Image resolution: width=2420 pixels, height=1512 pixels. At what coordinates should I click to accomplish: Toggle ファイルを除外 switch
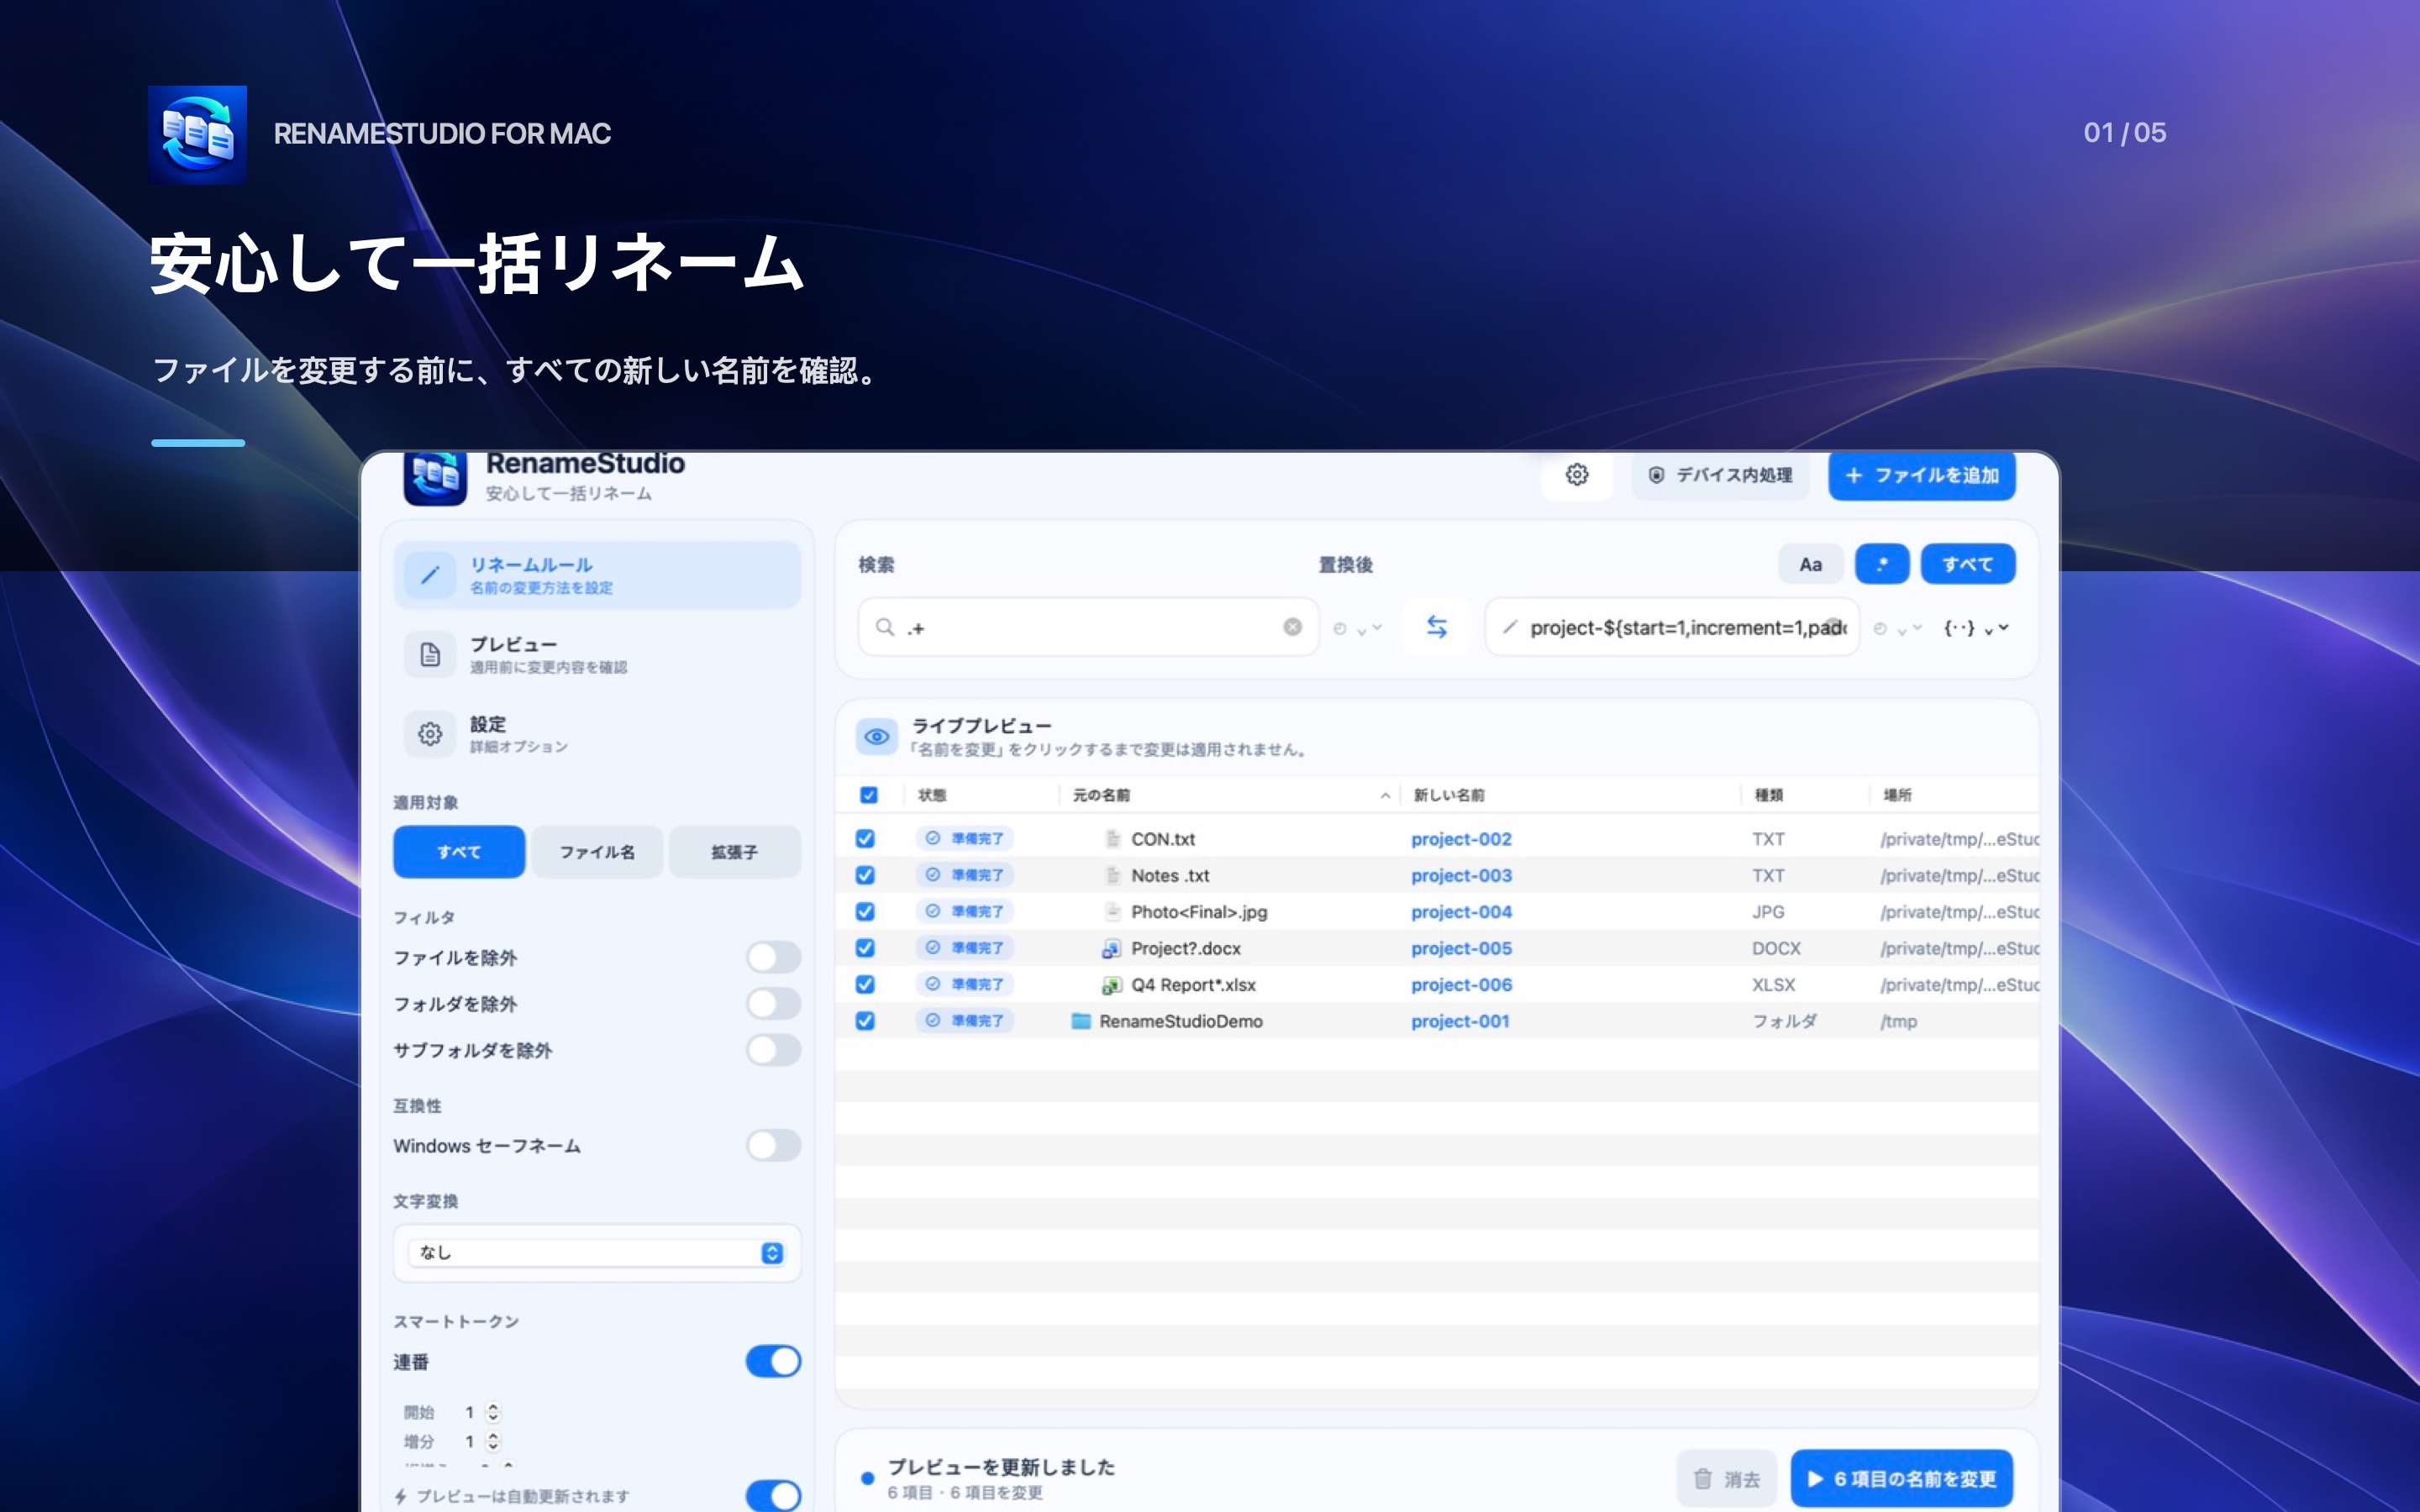773,957
